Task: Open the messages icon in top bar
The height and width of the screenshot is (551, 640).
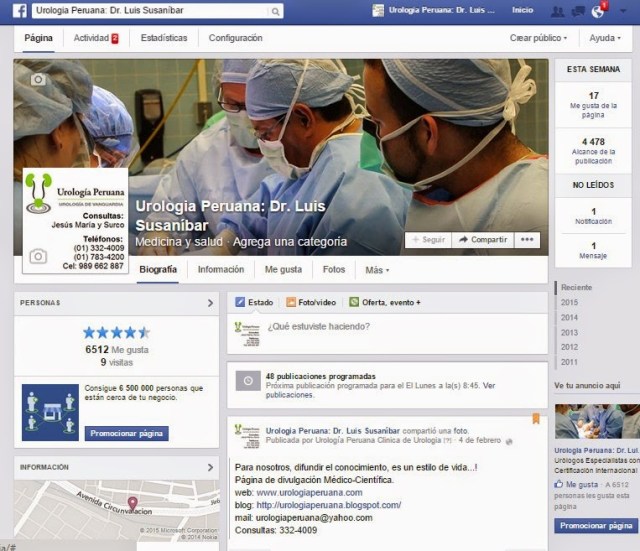Action: pos(578,11)
